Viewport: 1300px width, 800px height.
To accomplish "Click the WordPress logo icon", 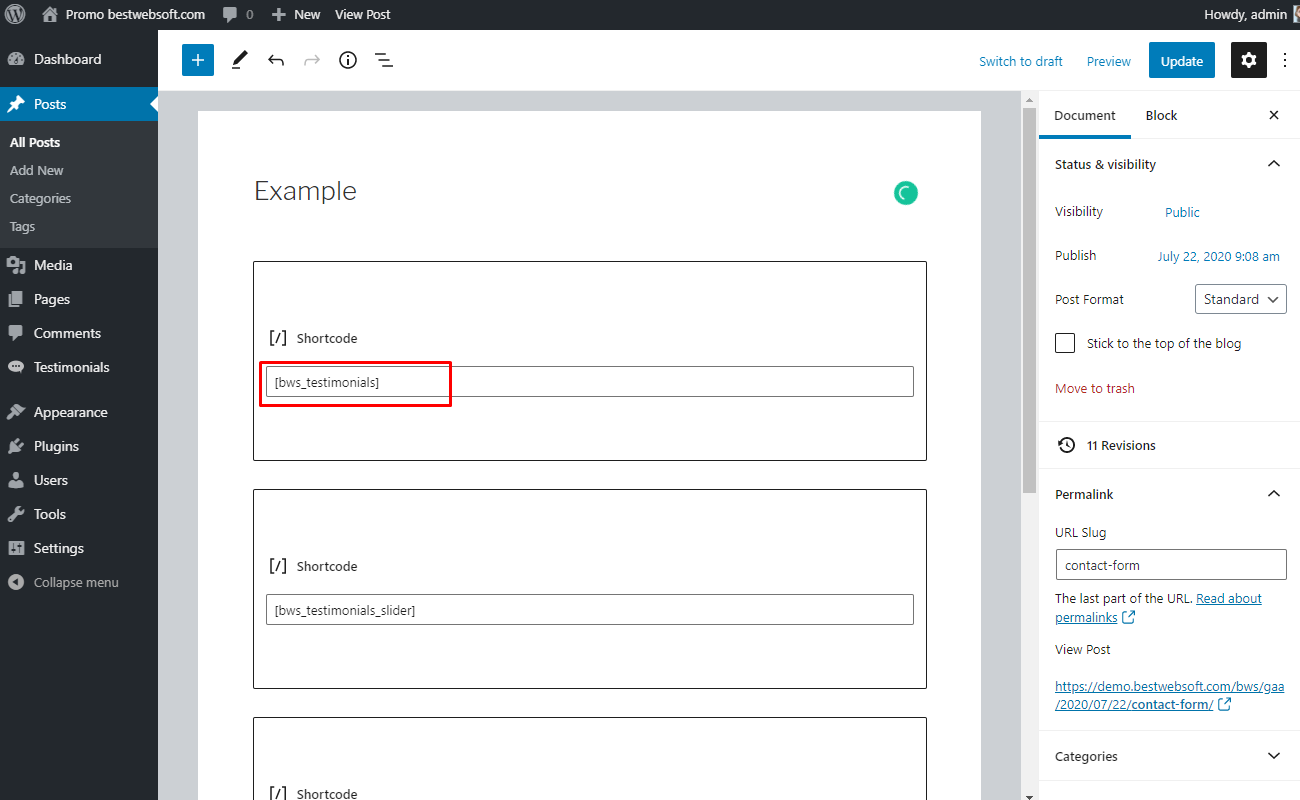I will pos(15,14).
